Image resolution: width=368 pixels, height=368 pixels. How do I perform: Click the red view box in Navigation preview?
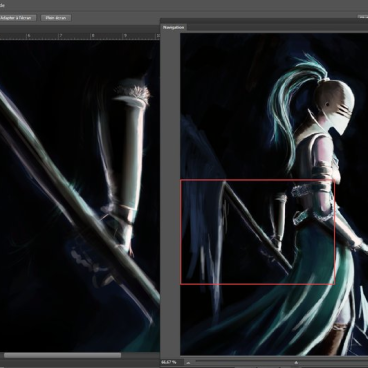point(257,232)
